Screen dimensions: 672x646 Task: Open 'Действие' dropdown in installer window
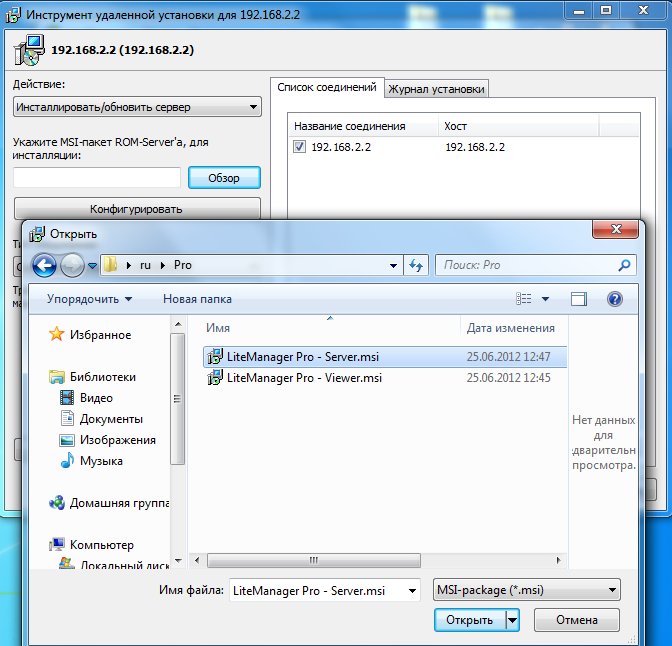point(137,107)
